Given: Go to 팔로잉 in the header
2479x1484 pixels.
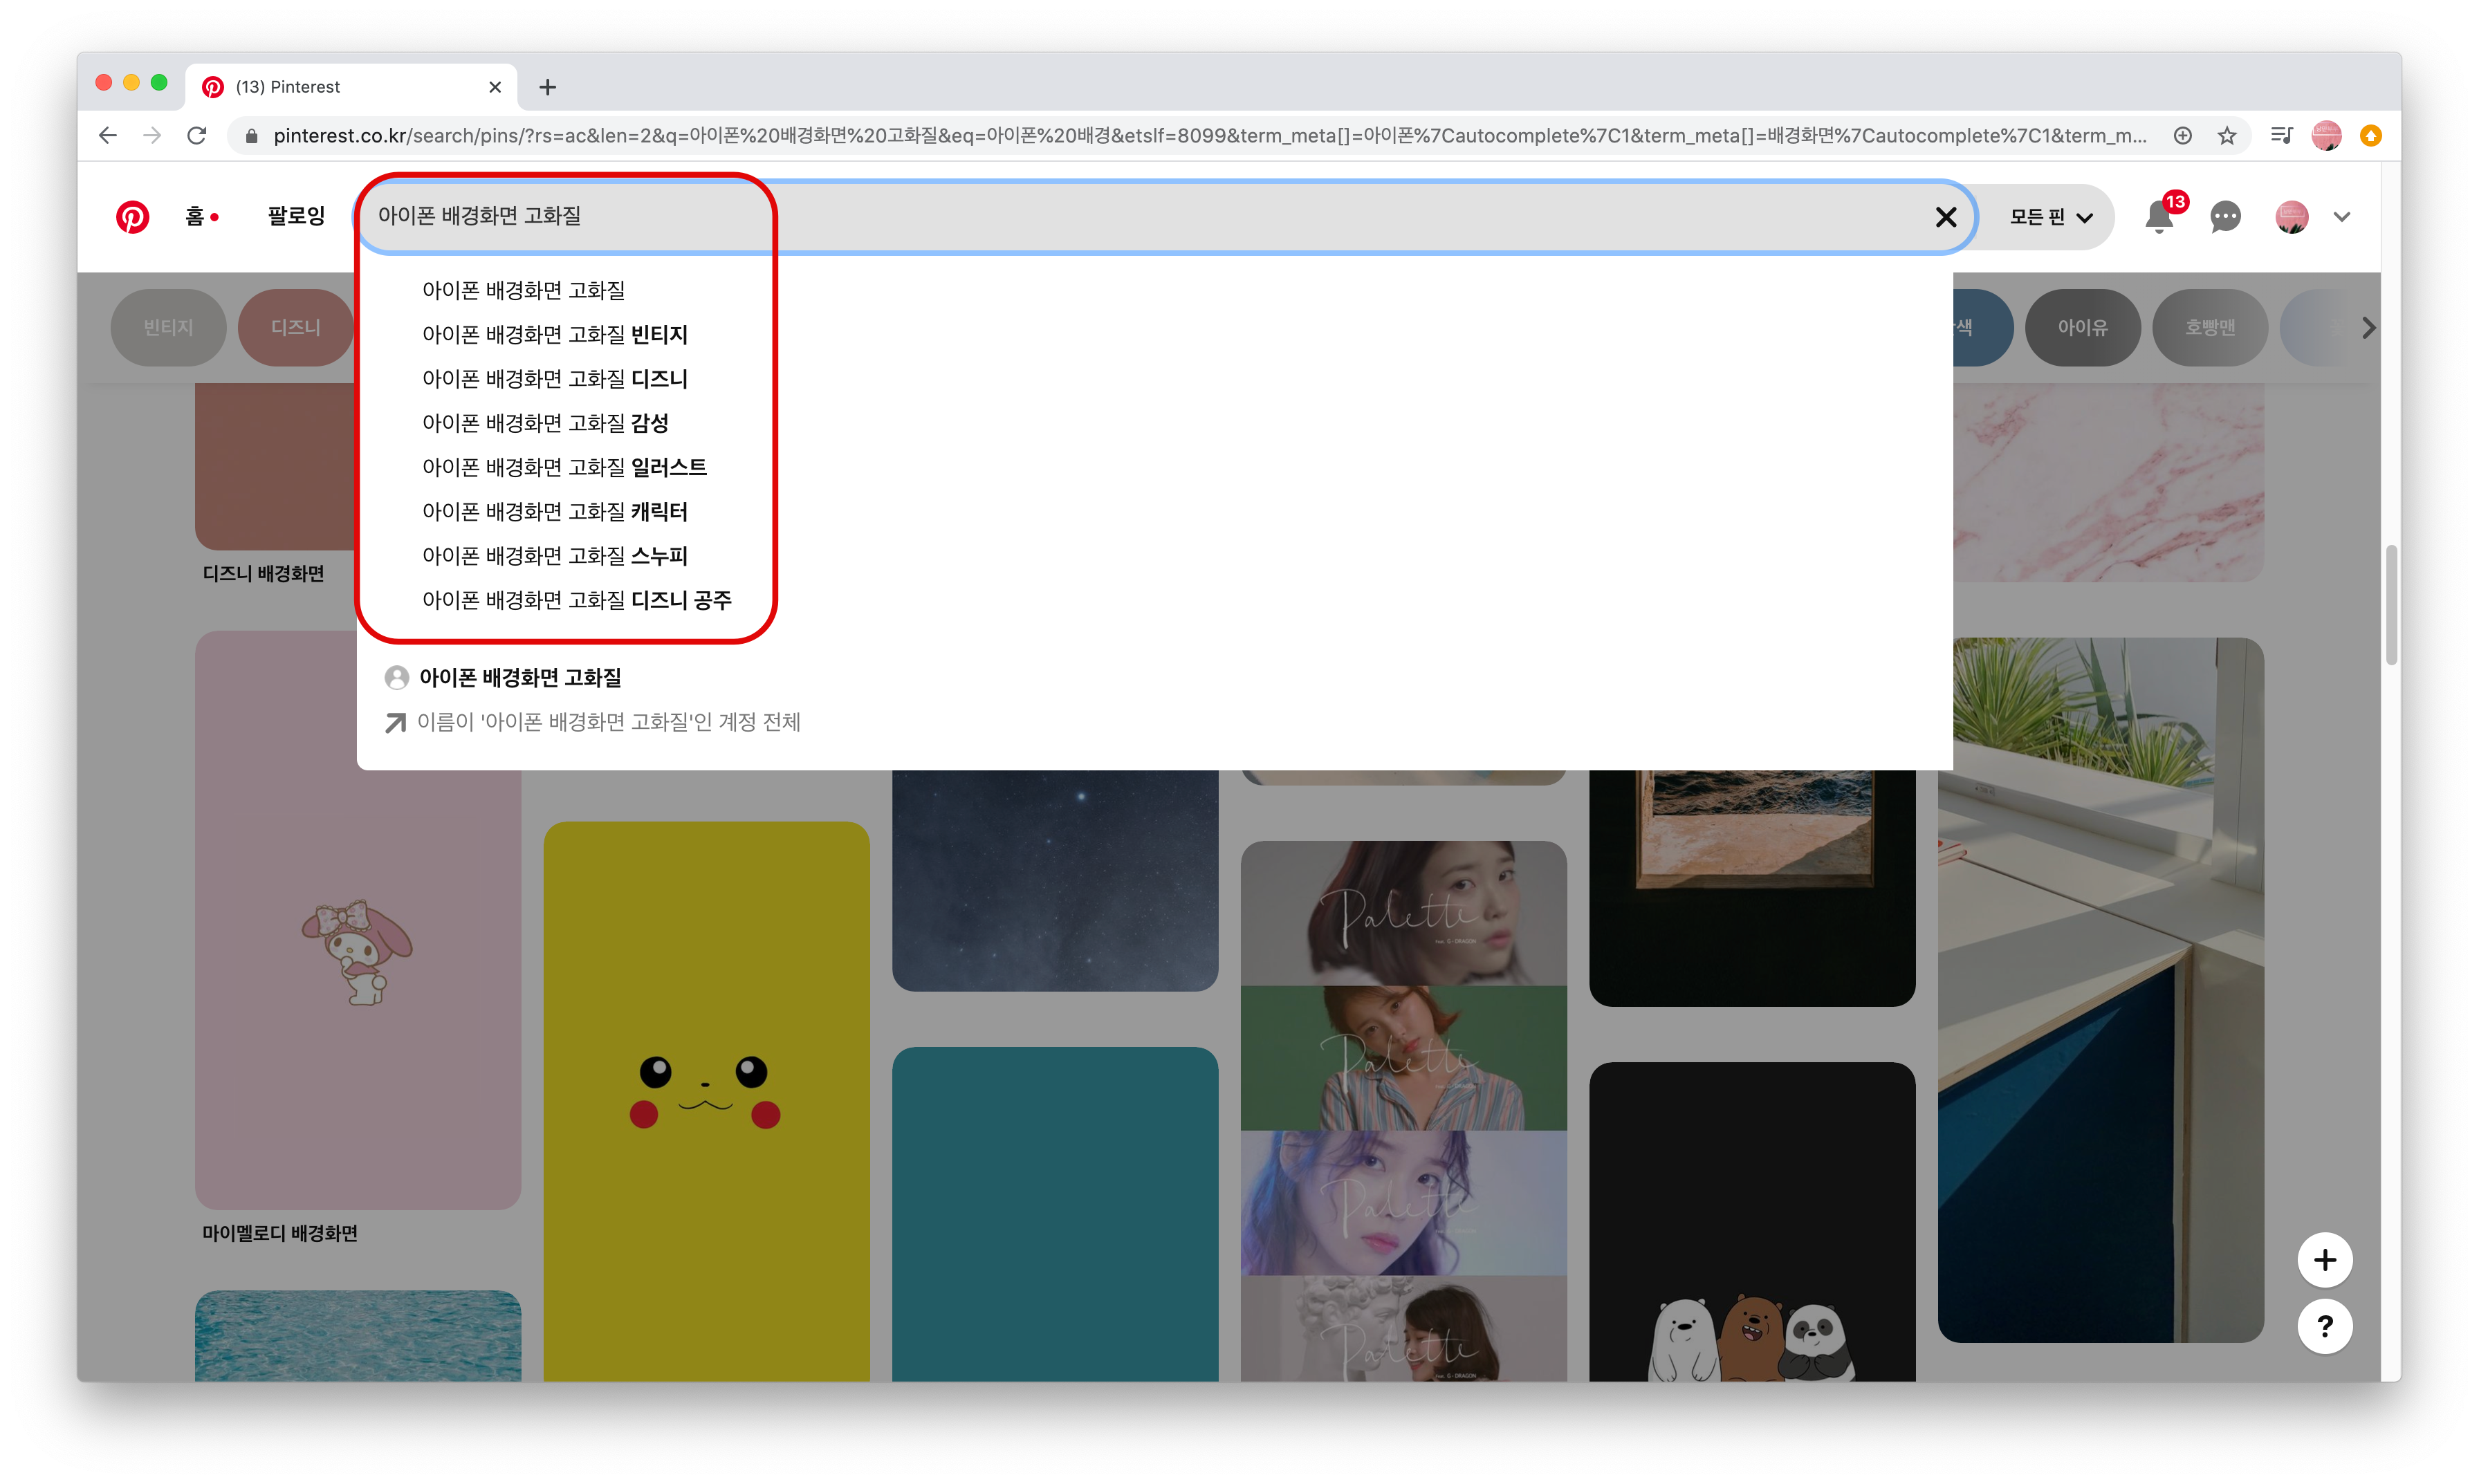Looking at the screenshot, I should 296,216.
